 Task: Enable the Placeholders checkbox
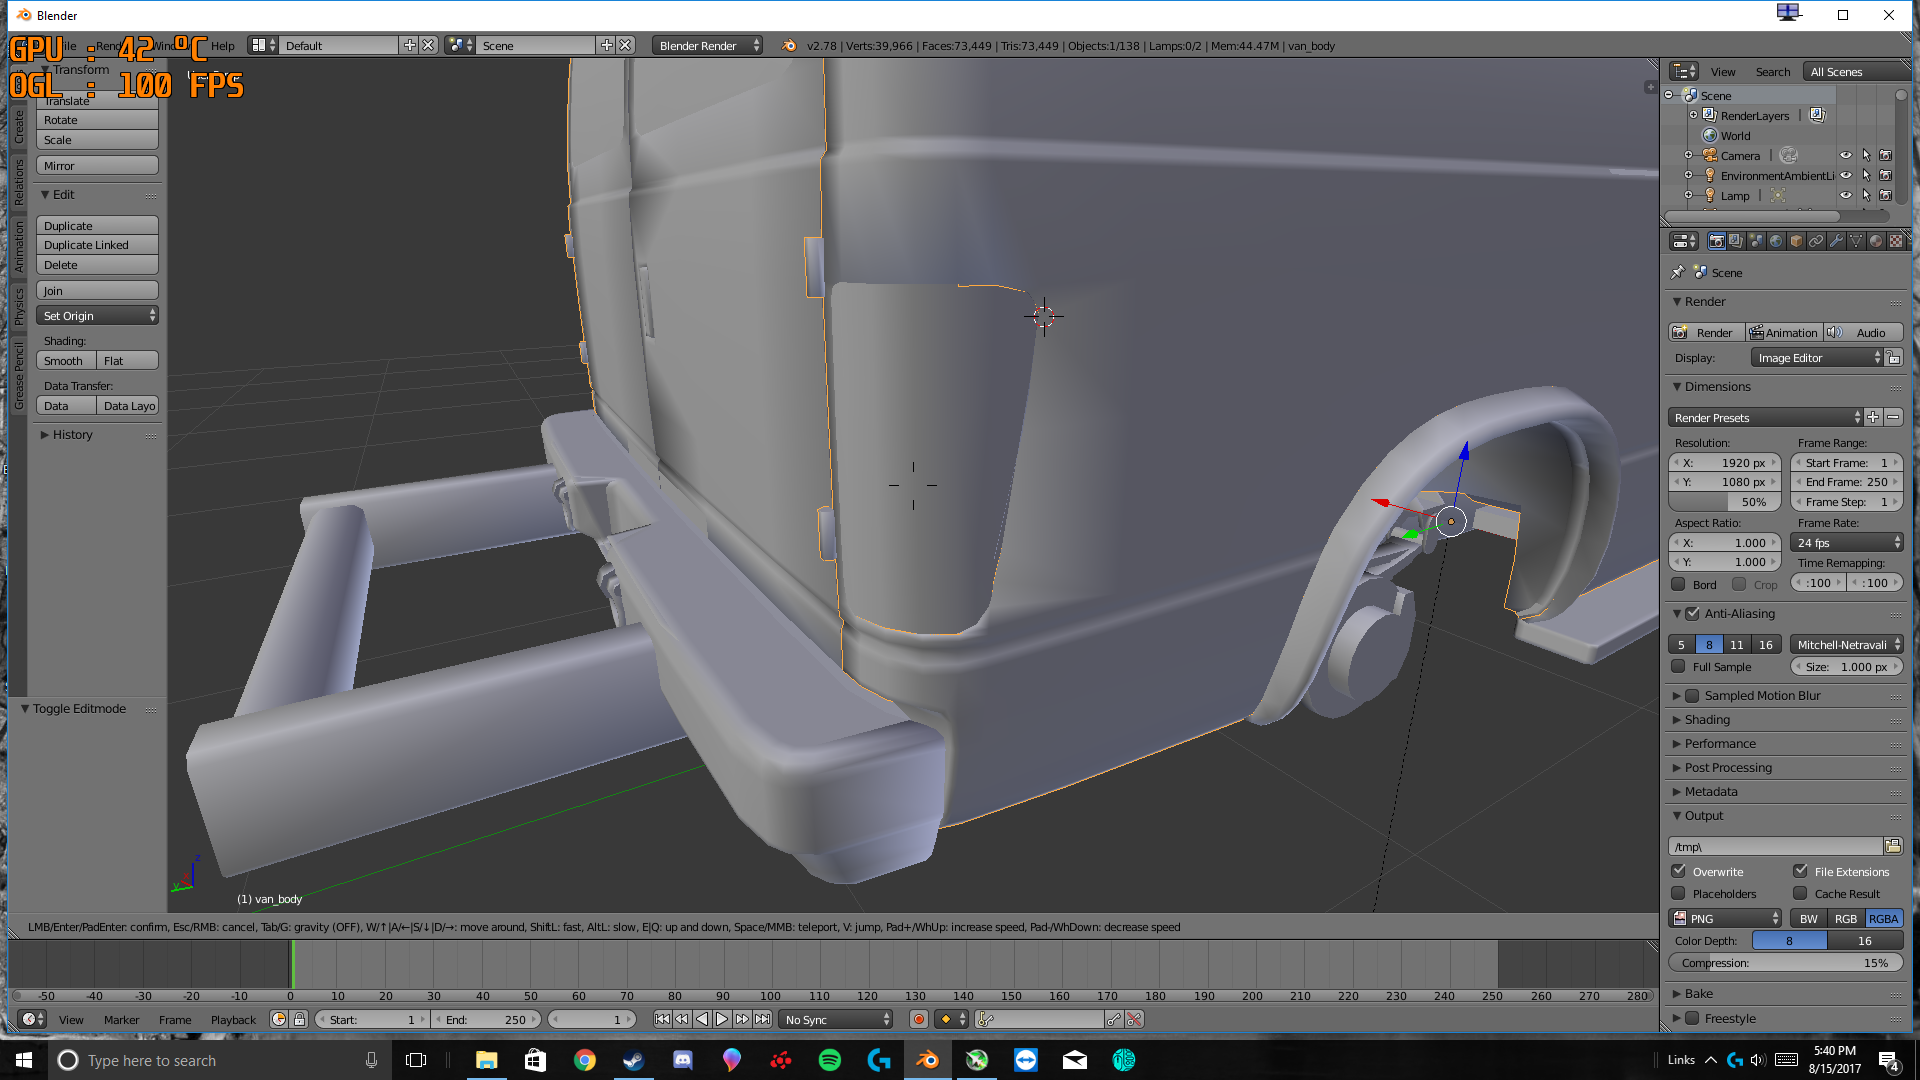point(1678,893)
